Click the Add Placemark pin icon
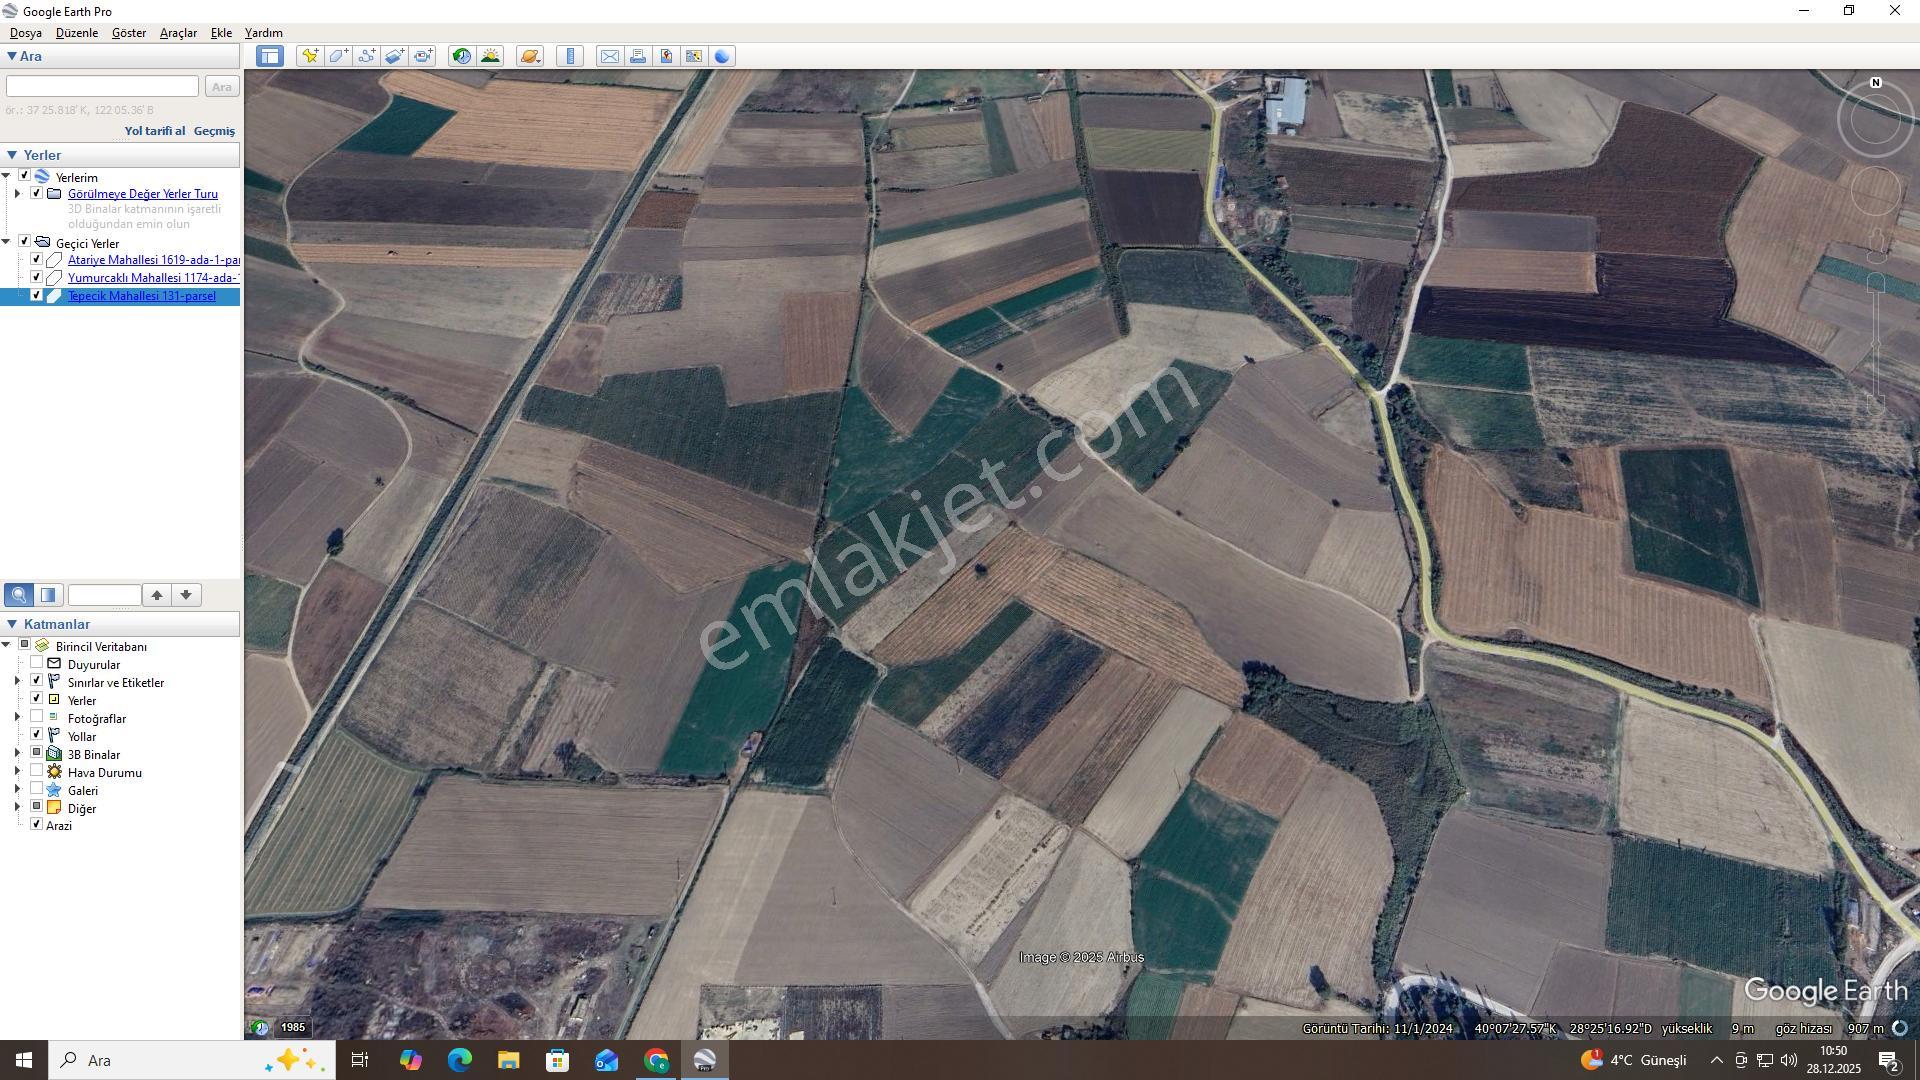Image resolution: width=1920 pixels, height=1080 pixels. coord(310,56)
